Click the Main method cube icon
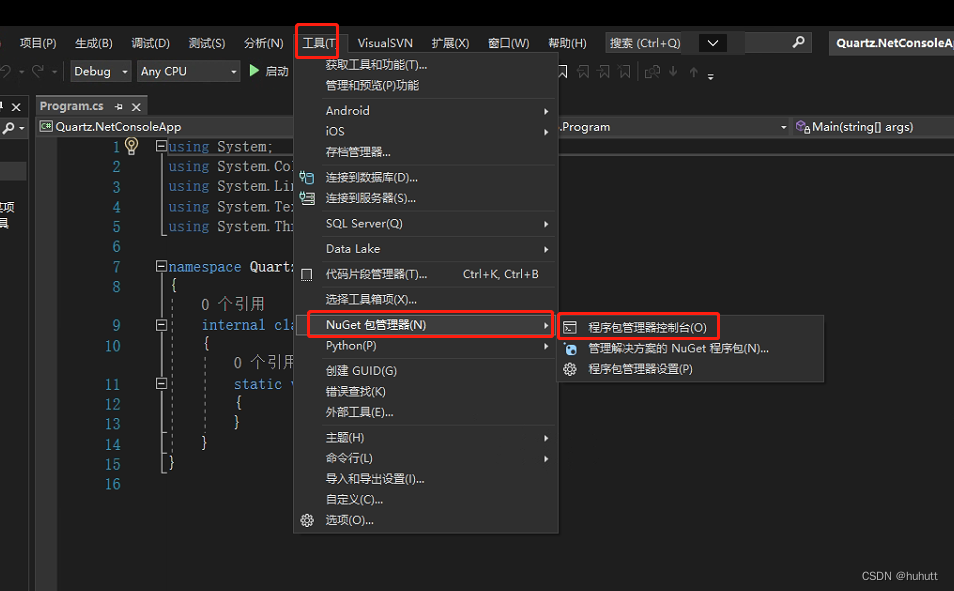The image size is (954, 591). (803, 127)
